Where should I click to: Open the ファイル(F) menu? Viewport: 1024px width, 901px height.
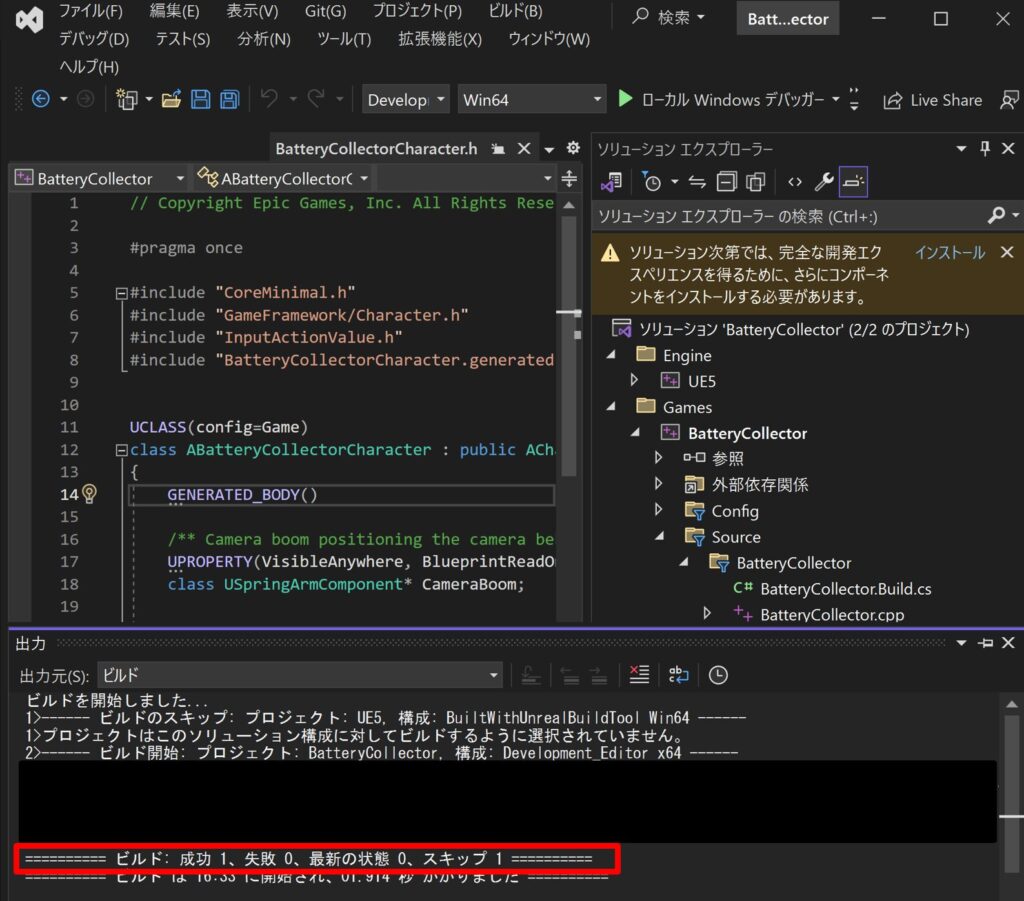point(91,11)
